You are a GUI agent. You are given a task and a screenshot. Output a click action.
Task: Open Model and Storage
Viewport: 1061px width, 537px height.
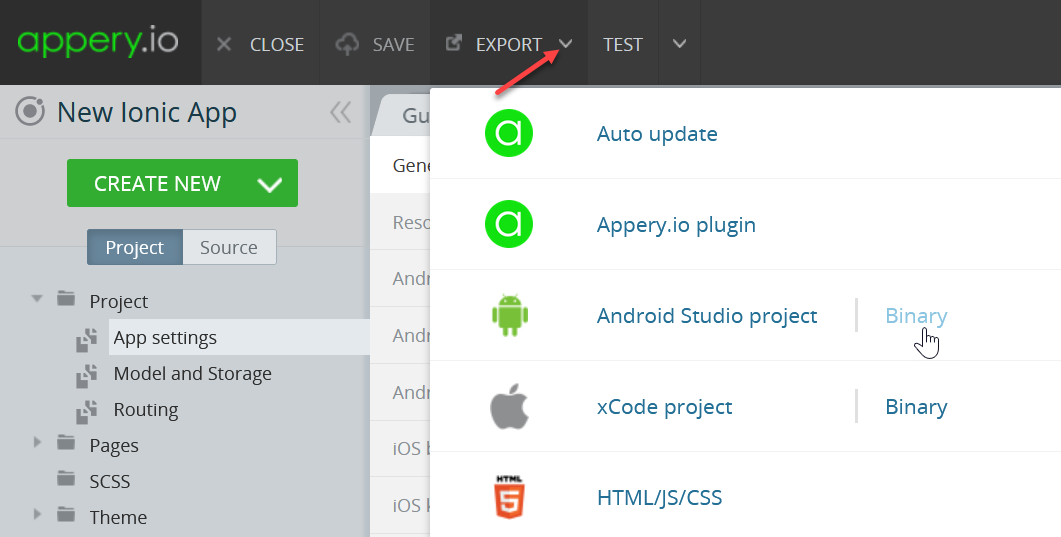192,373
